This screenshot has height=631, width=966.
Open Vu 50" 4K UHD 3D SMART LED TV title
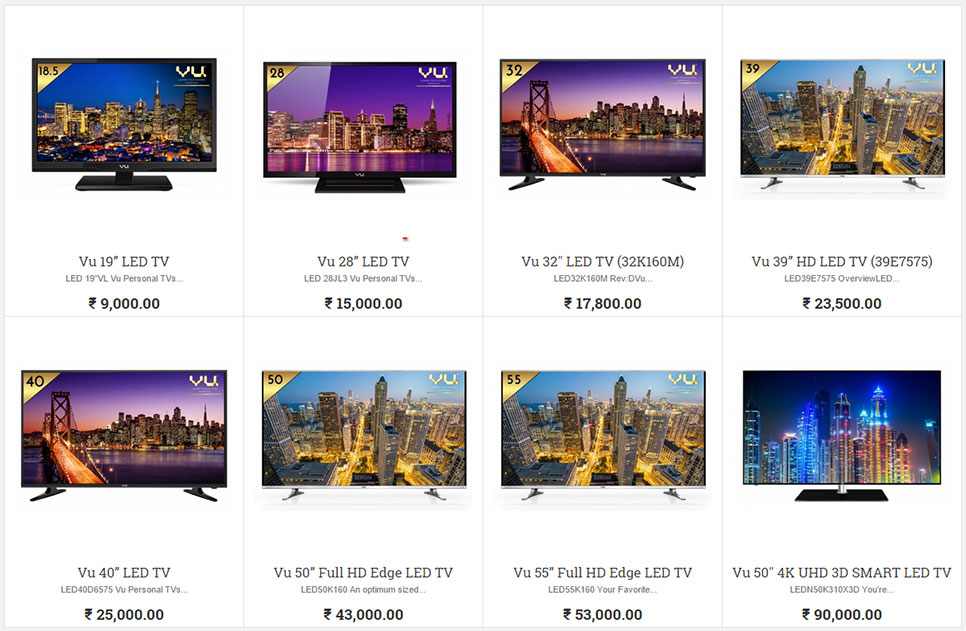click(842, 572)
